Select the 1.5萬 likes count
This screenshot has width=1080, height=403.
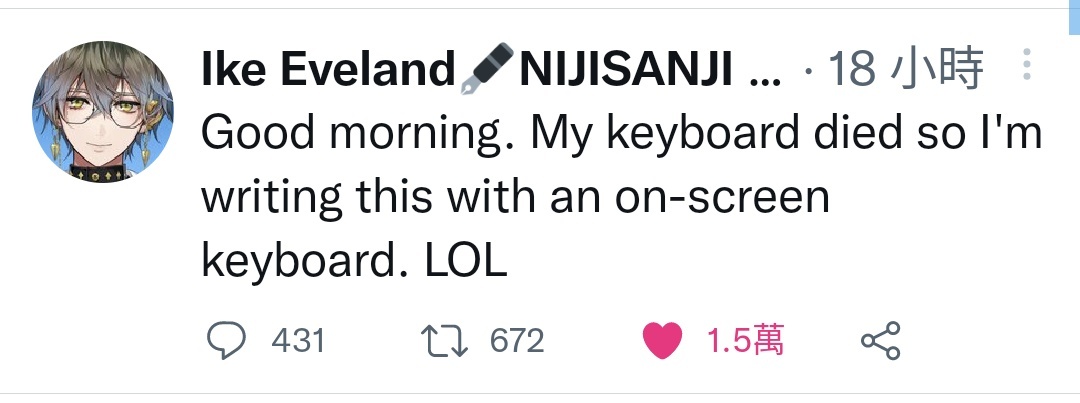pyautogui.click(x=745, y=340)
